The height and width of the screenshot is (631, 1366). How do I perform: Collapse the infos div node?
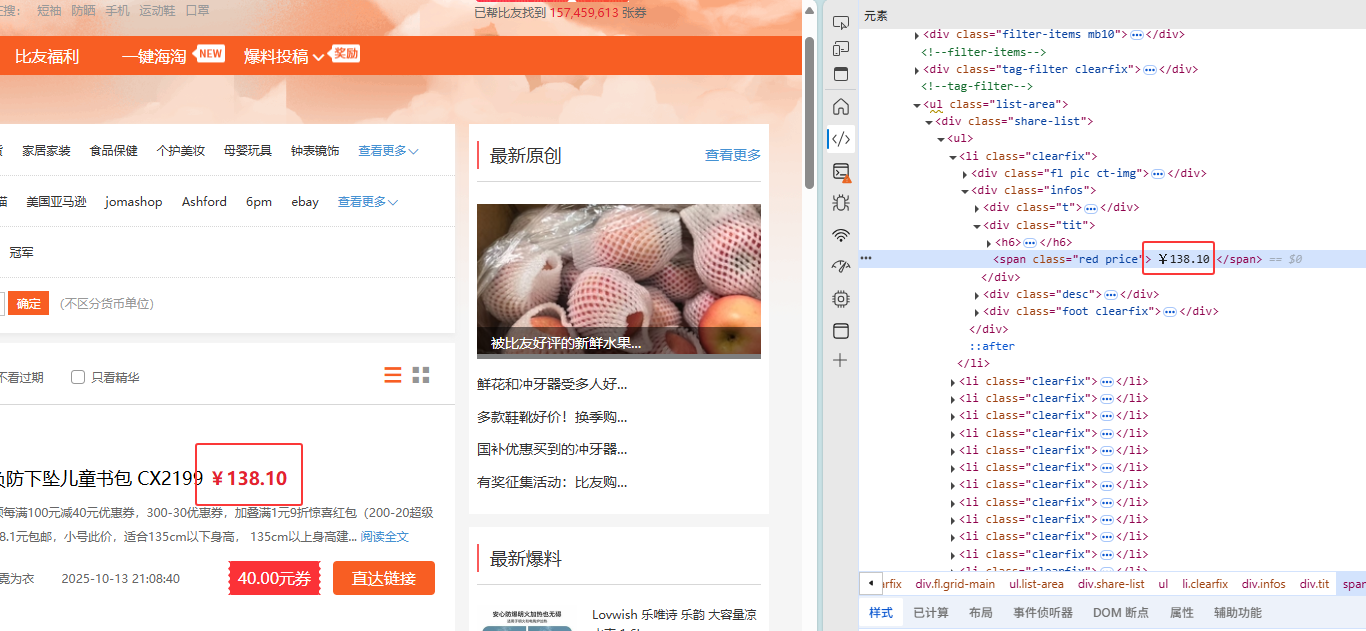[x=965, y=191]
